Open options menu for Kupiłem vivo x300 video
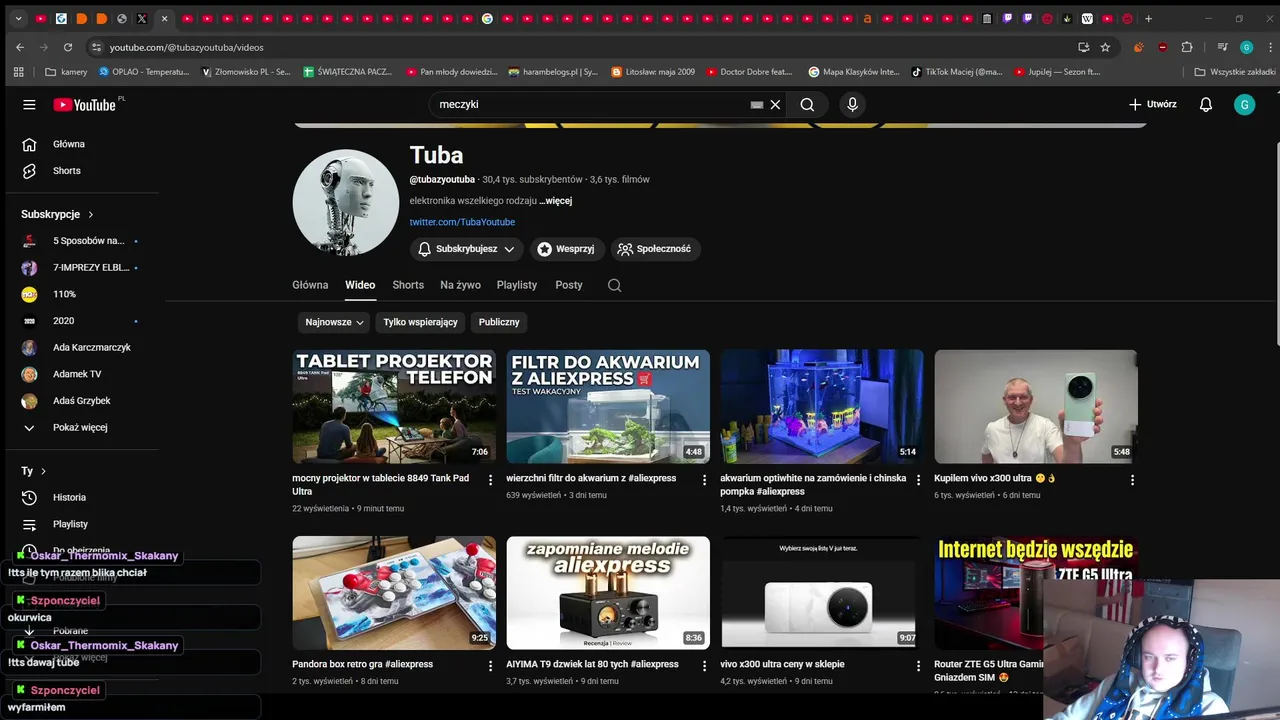The width and height of the screenshot is (1280, 720). click(x=1132, y=480)
